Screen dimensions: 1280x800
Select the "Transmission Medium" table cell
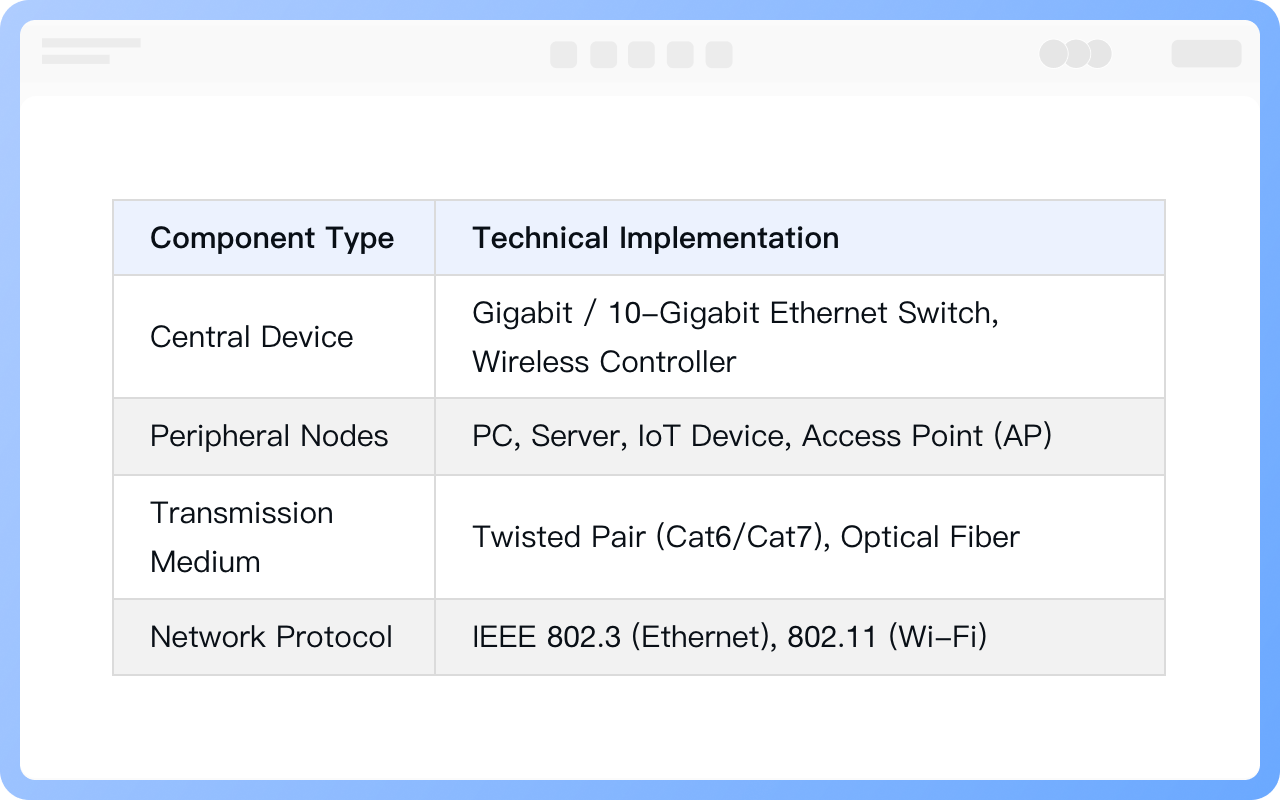point(242,537)
